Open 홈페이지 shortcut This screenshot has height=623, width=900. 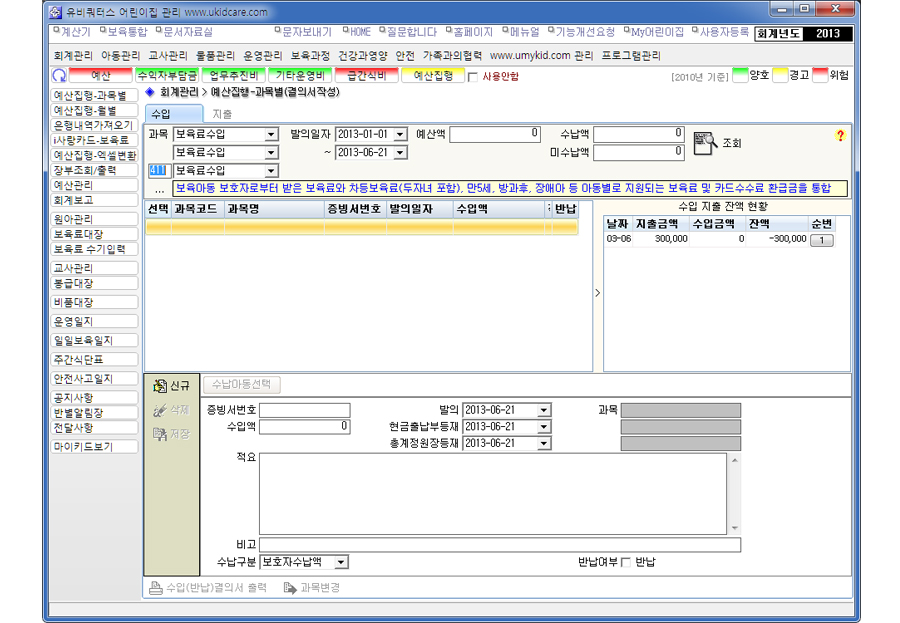click(x=469, y=32)
